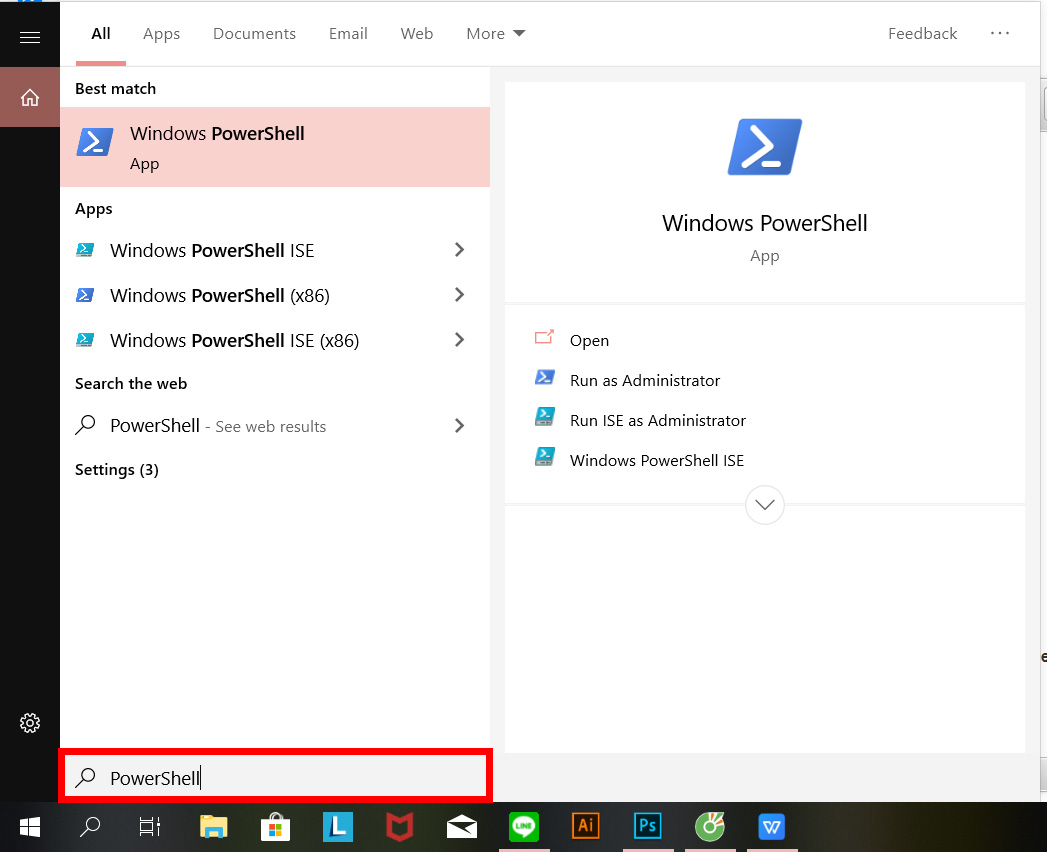Expand more actions with down chevron
1047x852 pixels.
(x=765, y=505)
